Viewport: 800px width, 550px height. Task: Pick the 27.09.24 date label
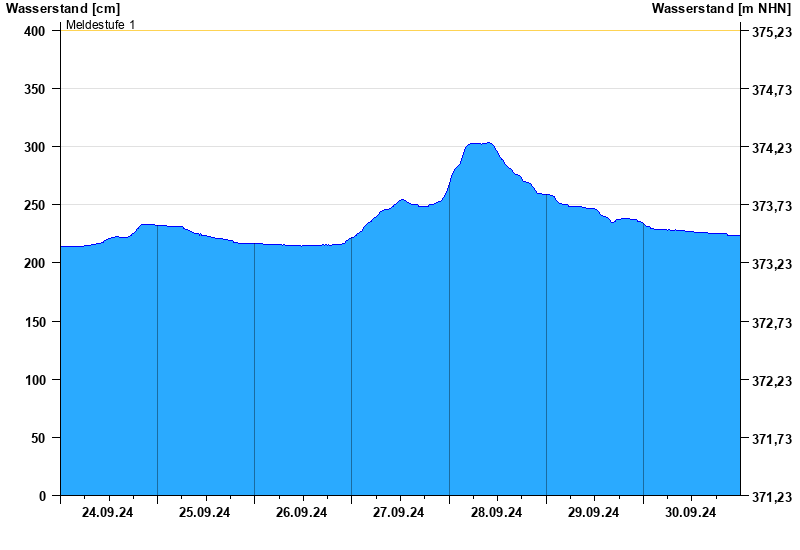pyautogui.click(x=399, y=512)
